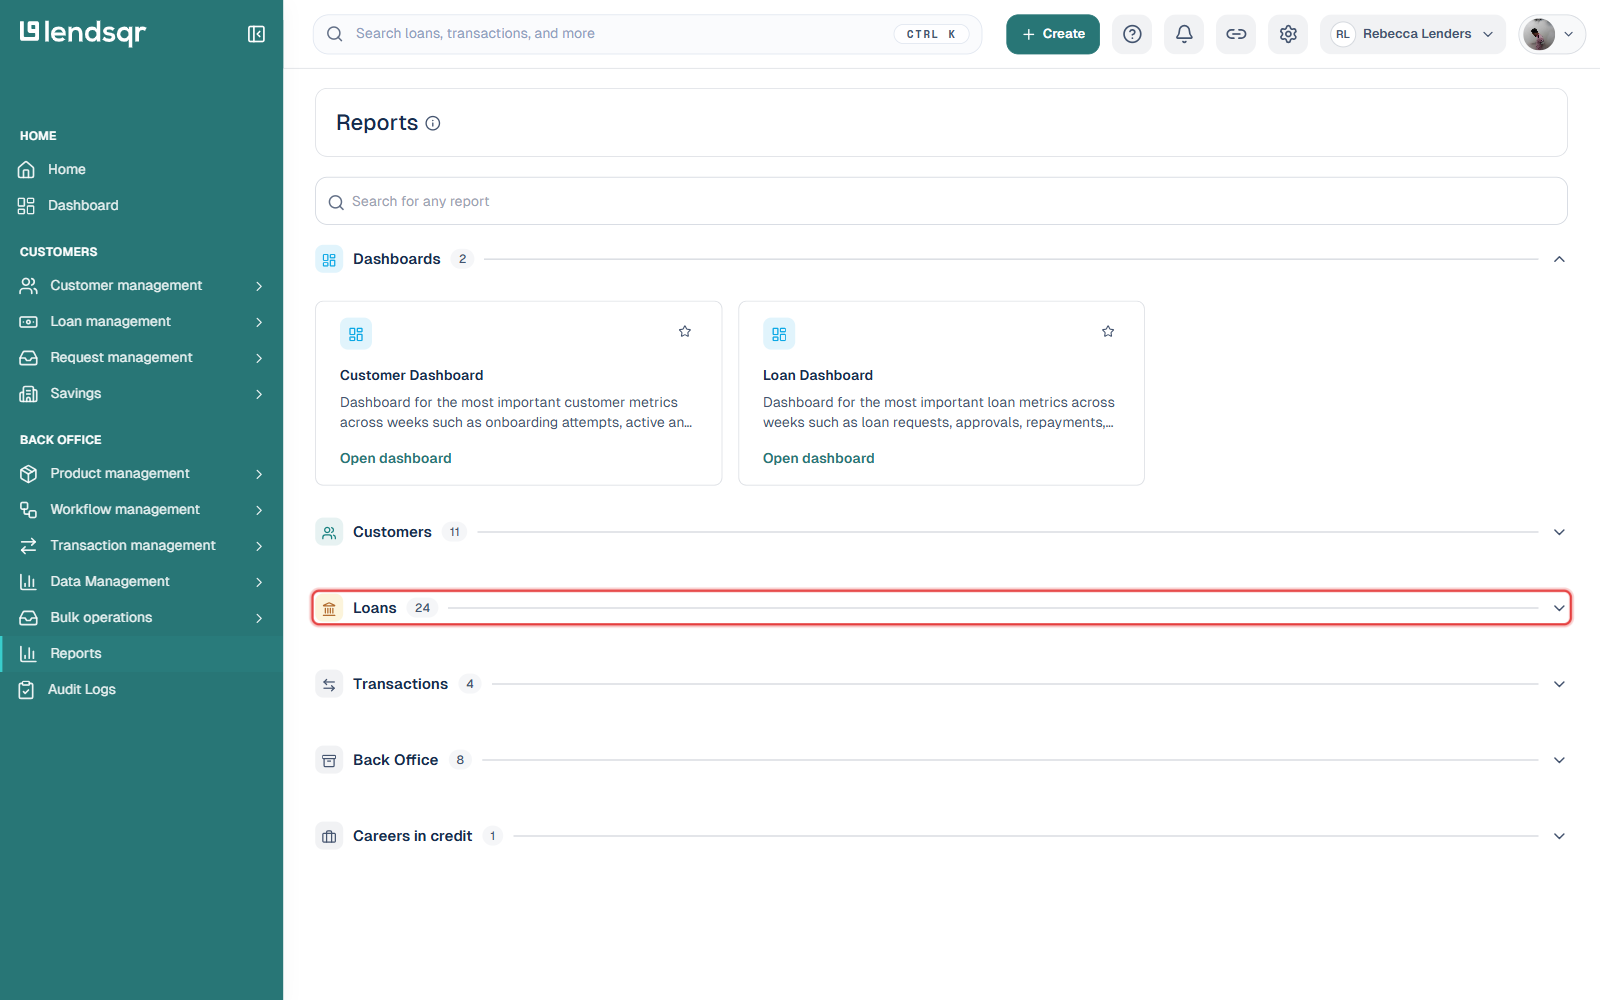
Task: Click the Reports info icon
Action: point(433,123)
